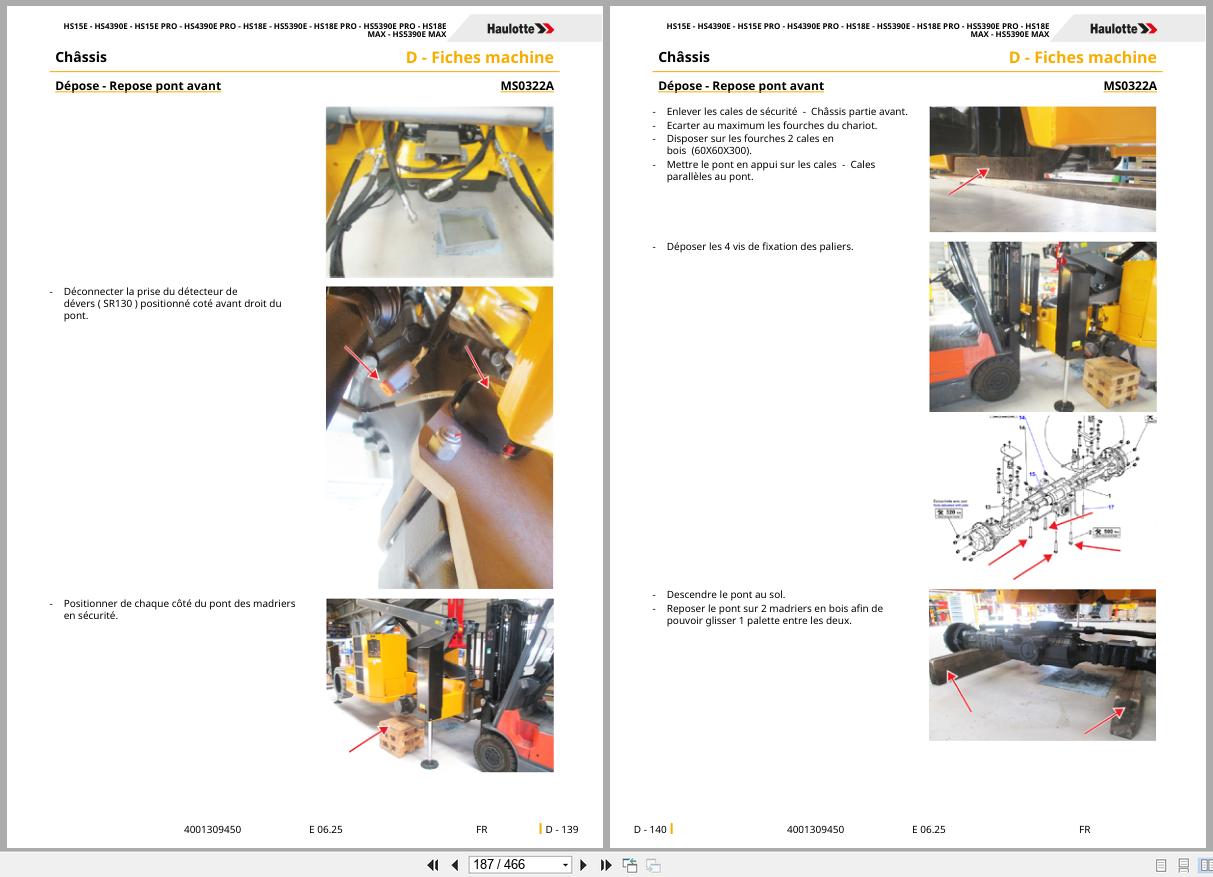Viewport: 1213px width, 877px height.
Task: Click the model list header on left page
Action: tap(255, 30)
